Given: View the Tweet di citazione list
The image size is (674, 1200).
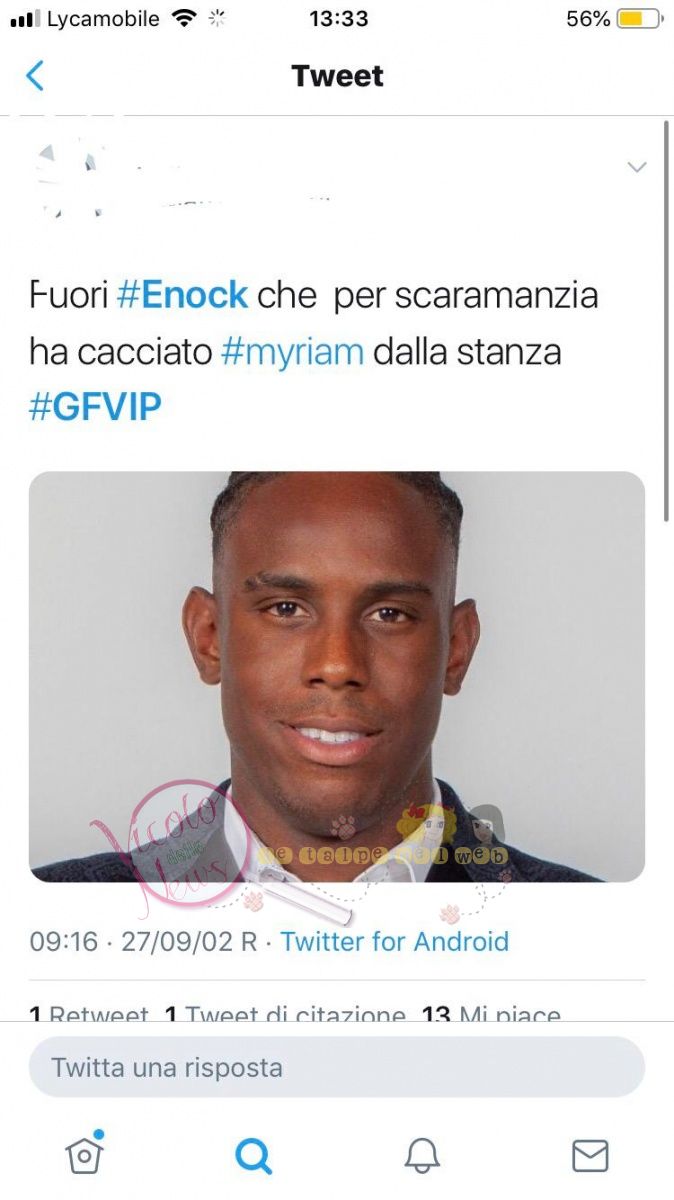Looking at the screenshot, I should point(285,1013).
